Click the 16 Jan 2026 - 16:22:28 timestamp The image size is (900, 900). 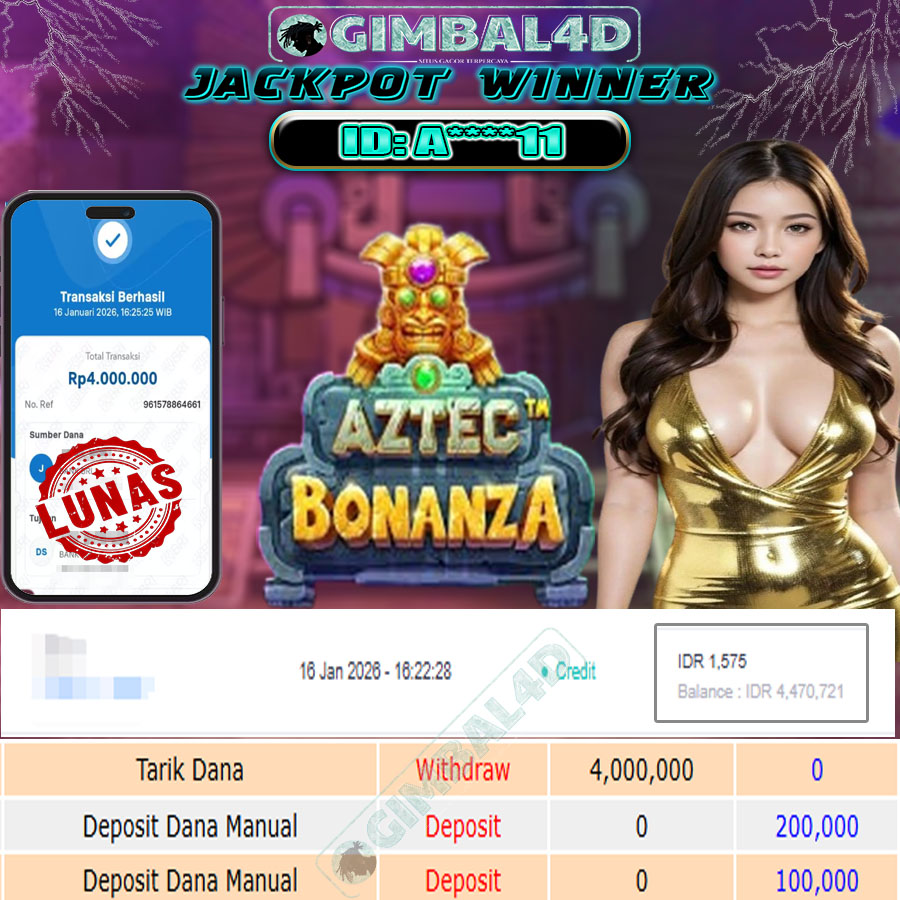375,670
